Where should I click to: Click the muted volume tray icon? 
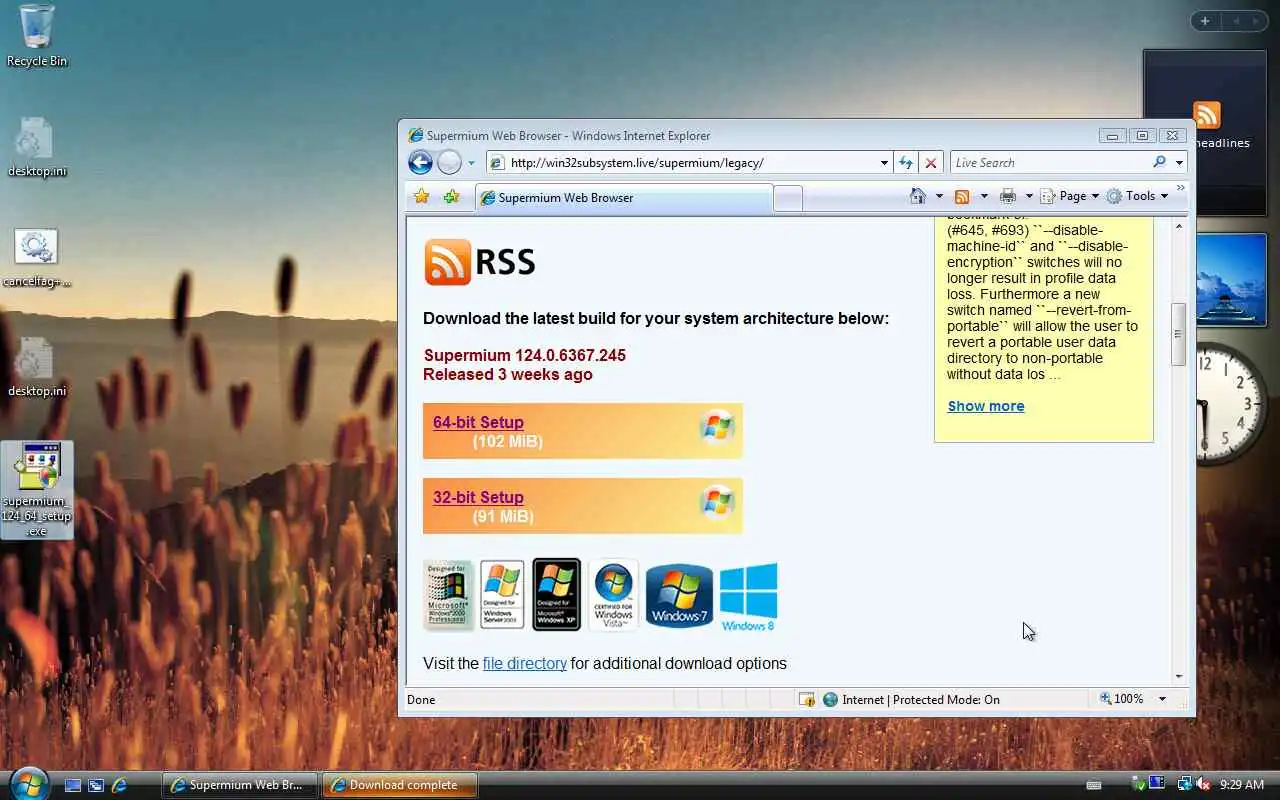pyautogui.click(x=1204, y=785)
